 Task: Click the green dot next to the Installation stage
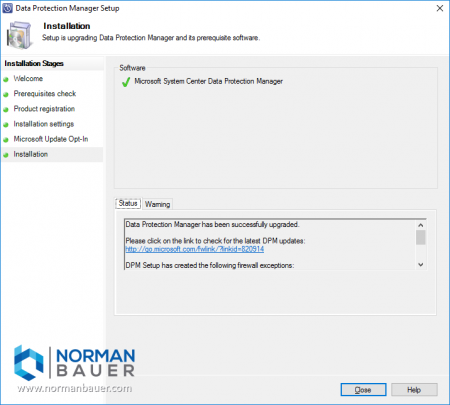6,155
